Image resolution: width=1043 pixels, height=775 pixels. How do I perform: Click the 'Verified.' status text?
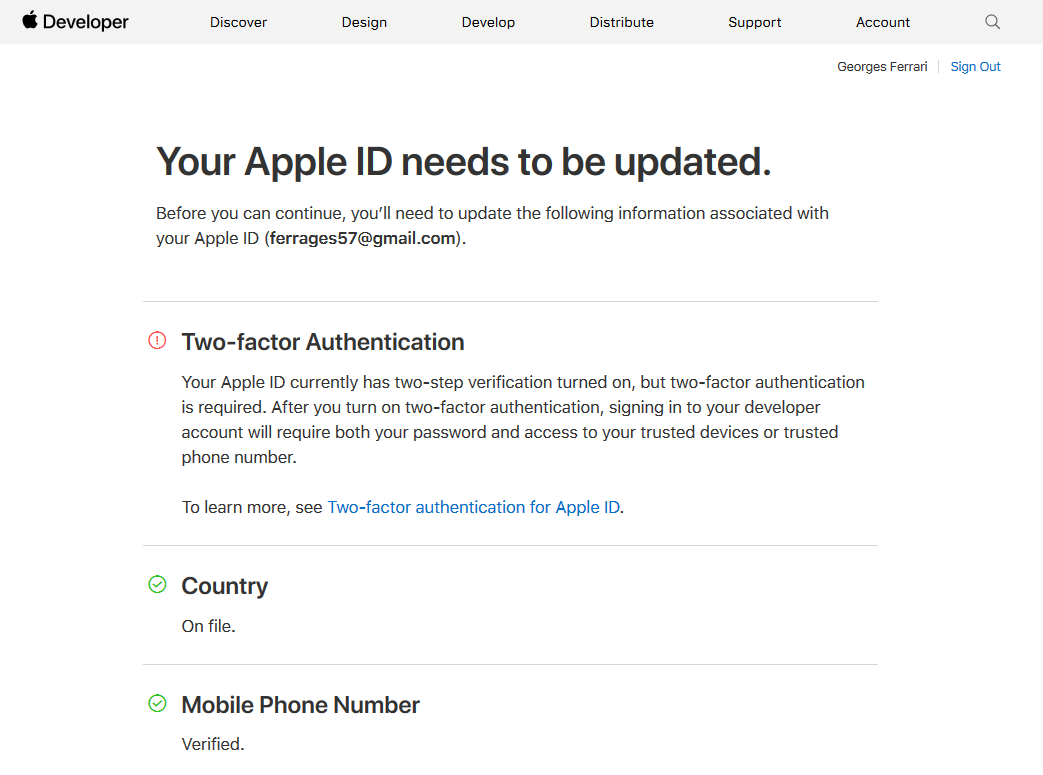(213, 744)
